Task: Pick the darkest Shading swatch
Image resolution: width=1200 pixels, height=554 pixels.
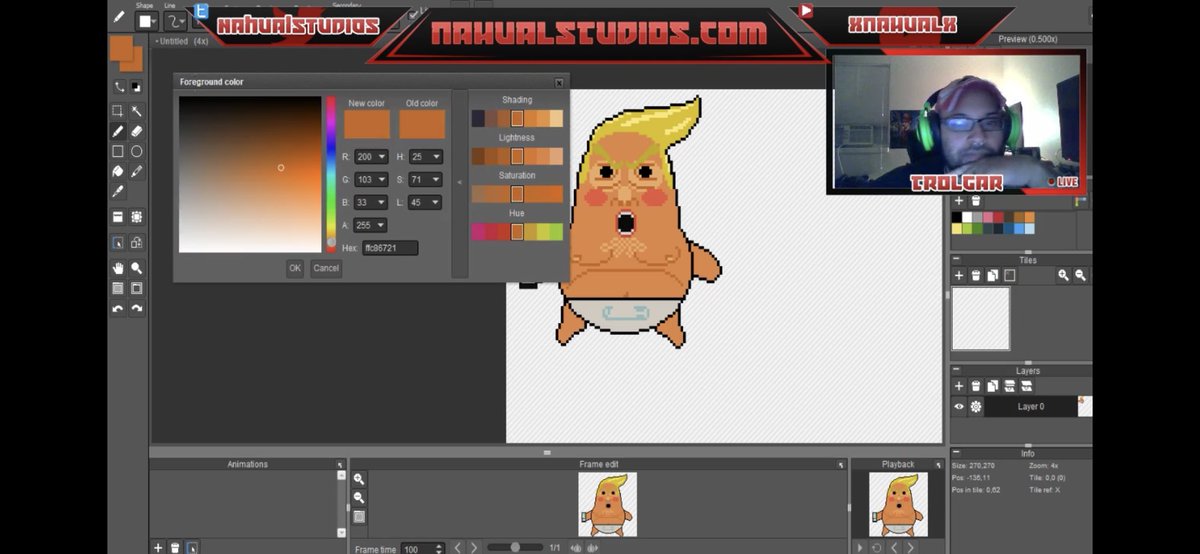Action: 478,119
